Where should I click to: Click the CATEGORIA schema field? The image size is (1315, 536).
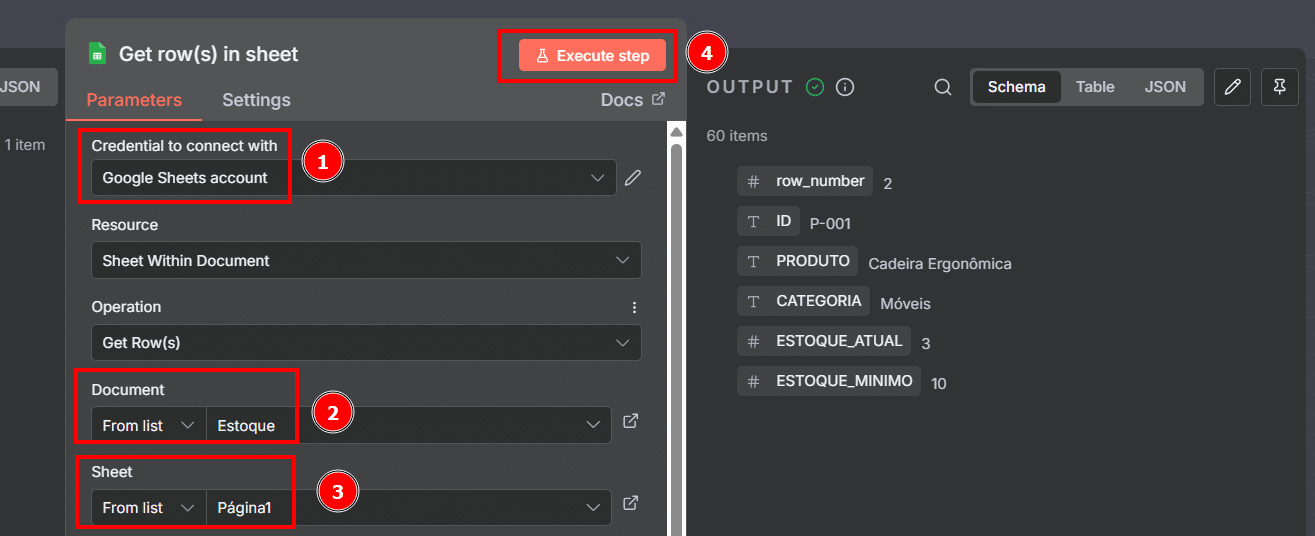coord(803,301)
